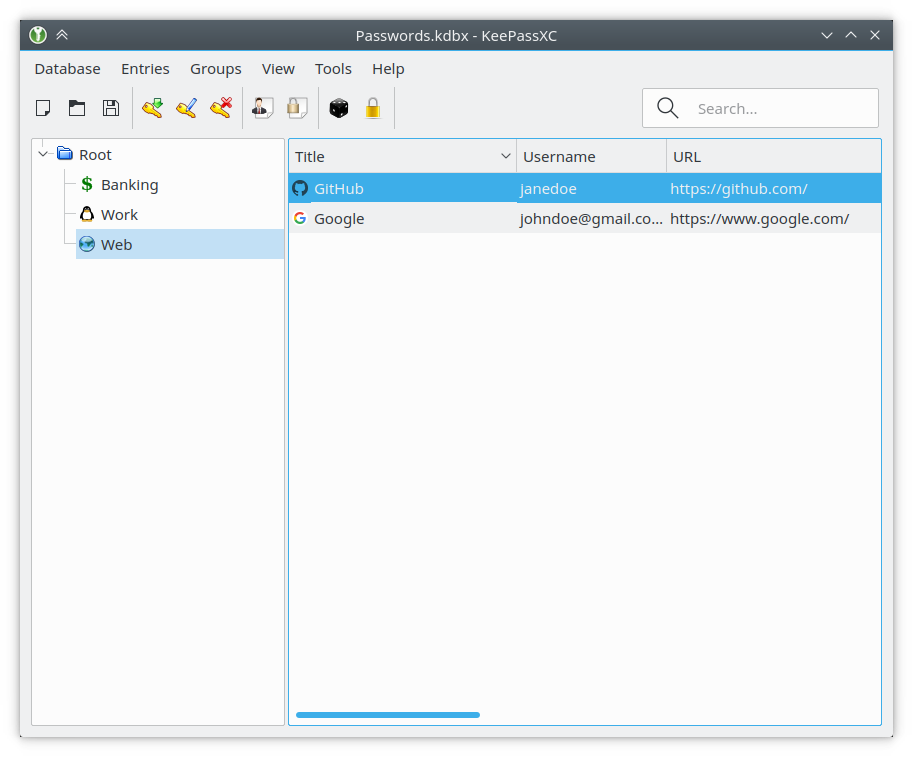The image size is (913, 757).
Task: Open the Tools menu
Action: click(x=333, y=69)
